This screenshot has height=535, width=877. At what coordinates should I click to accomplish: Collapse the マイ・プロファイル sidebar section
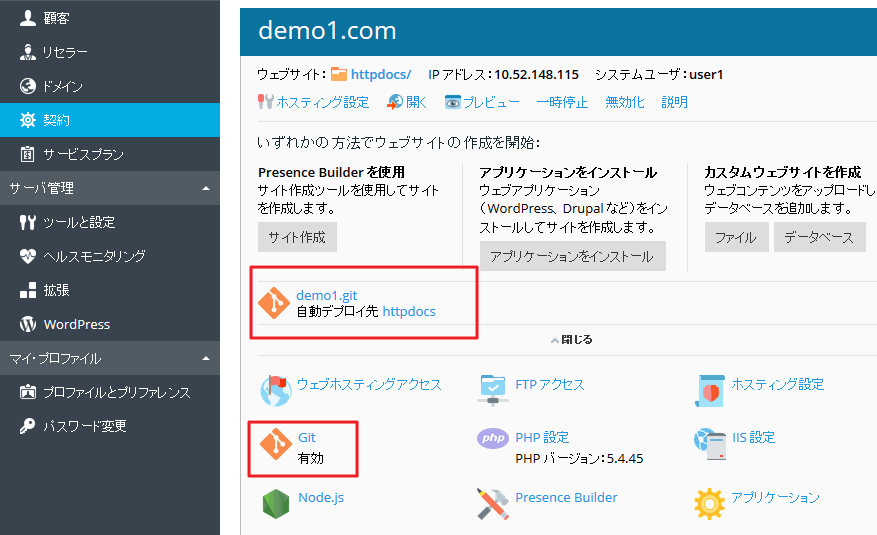pyautogui.click(x=205, y=358)
